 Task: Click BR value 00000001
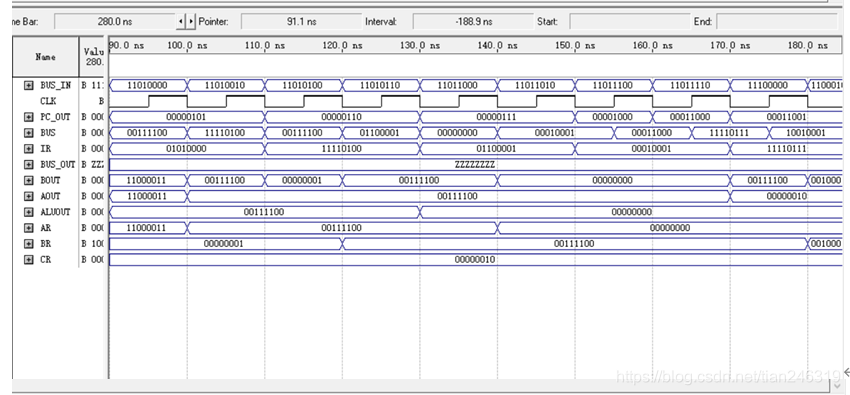224,244
